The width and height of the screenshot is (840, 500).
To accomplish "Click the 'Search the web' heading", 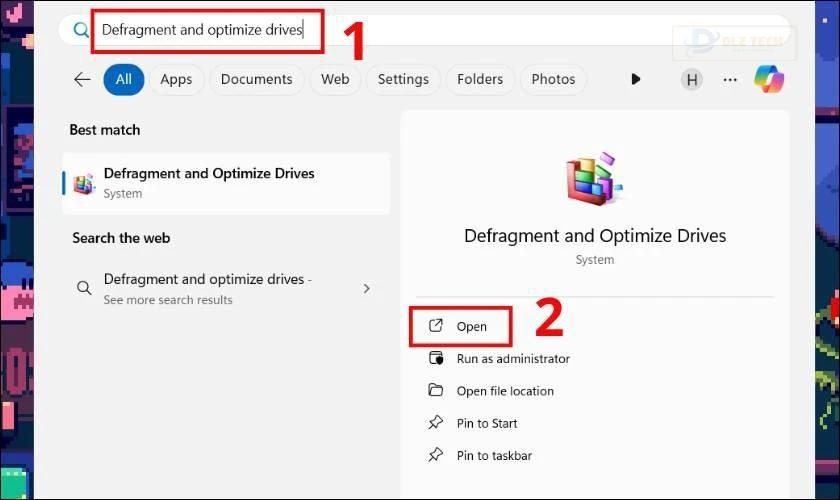I will click(121, 238).
